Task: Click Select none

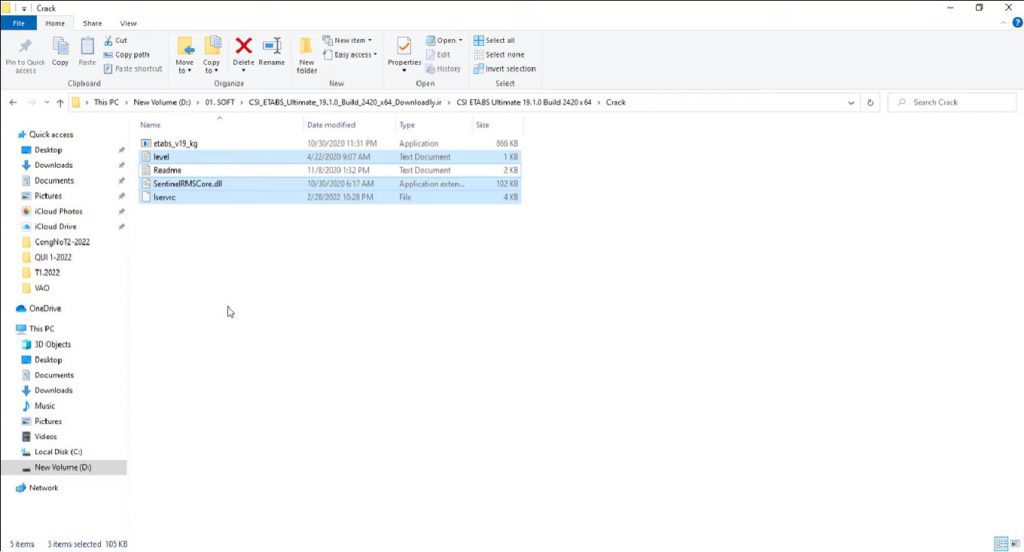Action: [499, 55]
